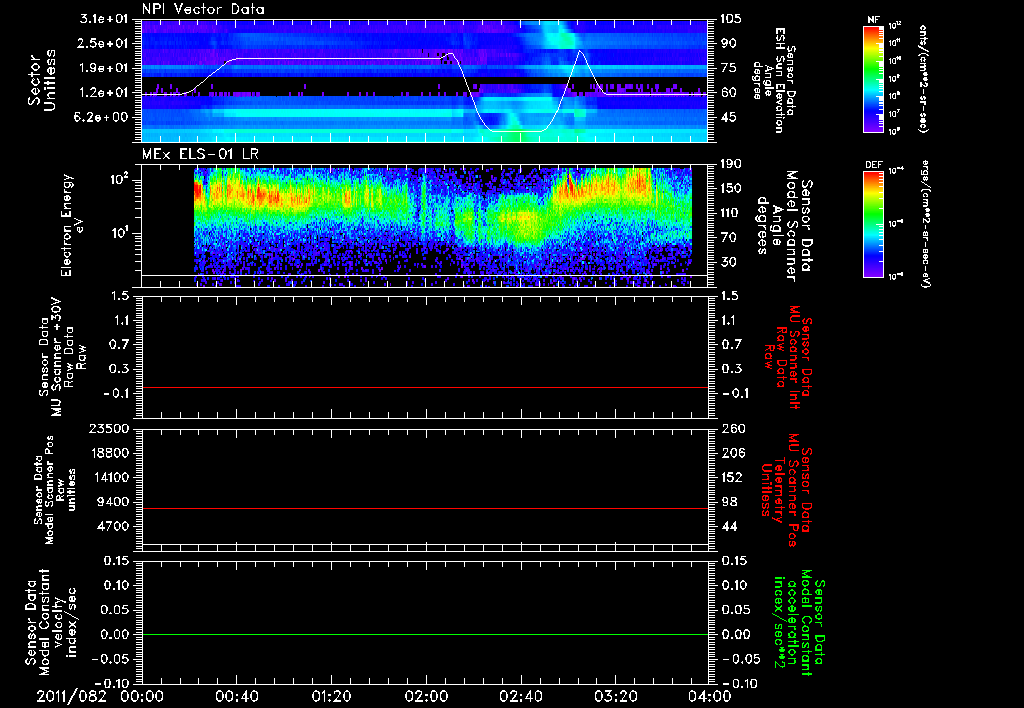
Task: Click the '110' scanner angle tick value
Action: (x=731, y=213)
